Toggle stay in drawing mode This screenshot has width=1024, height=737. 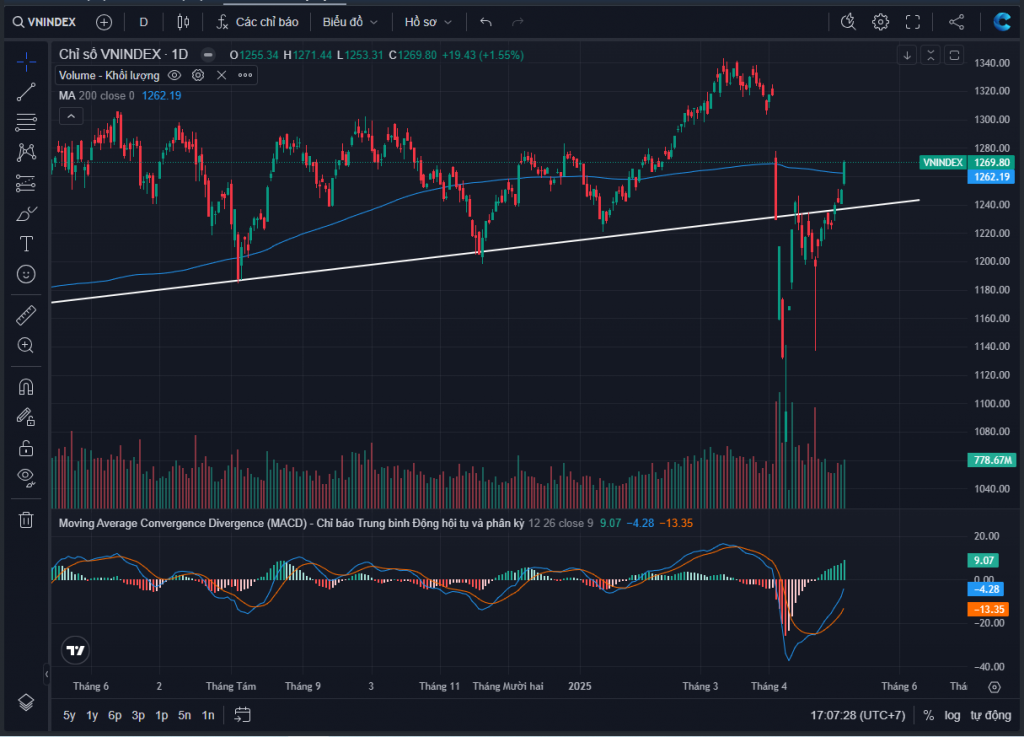[x=26, y=417]
